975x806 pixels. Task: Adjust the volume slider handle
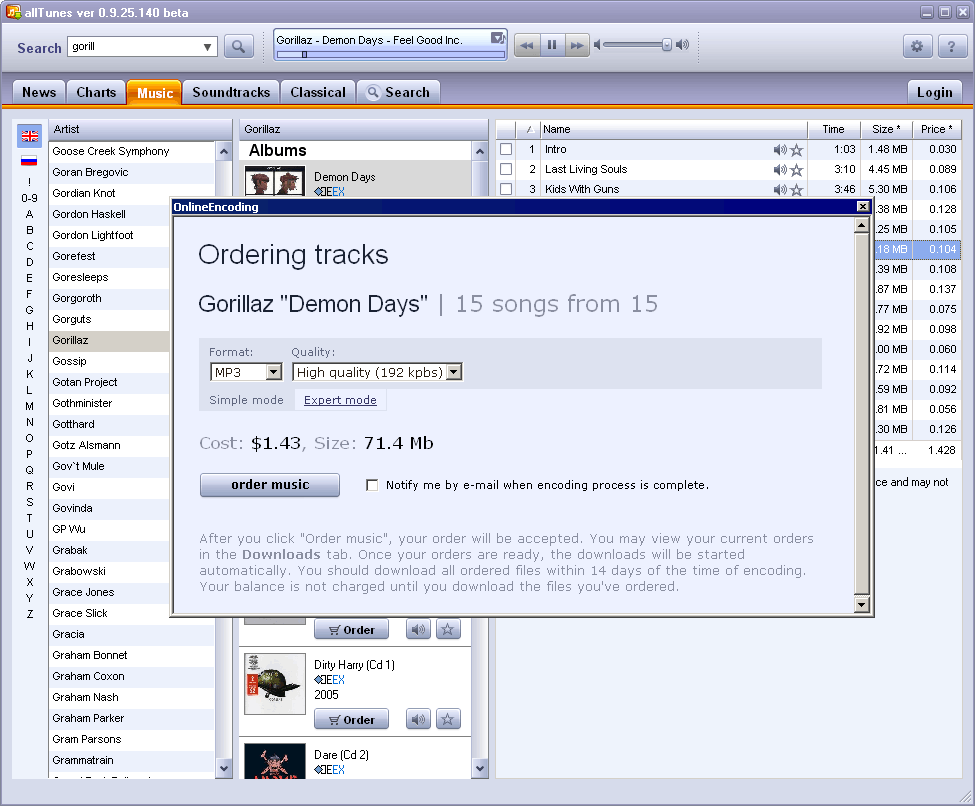click(x=667, y=45)
